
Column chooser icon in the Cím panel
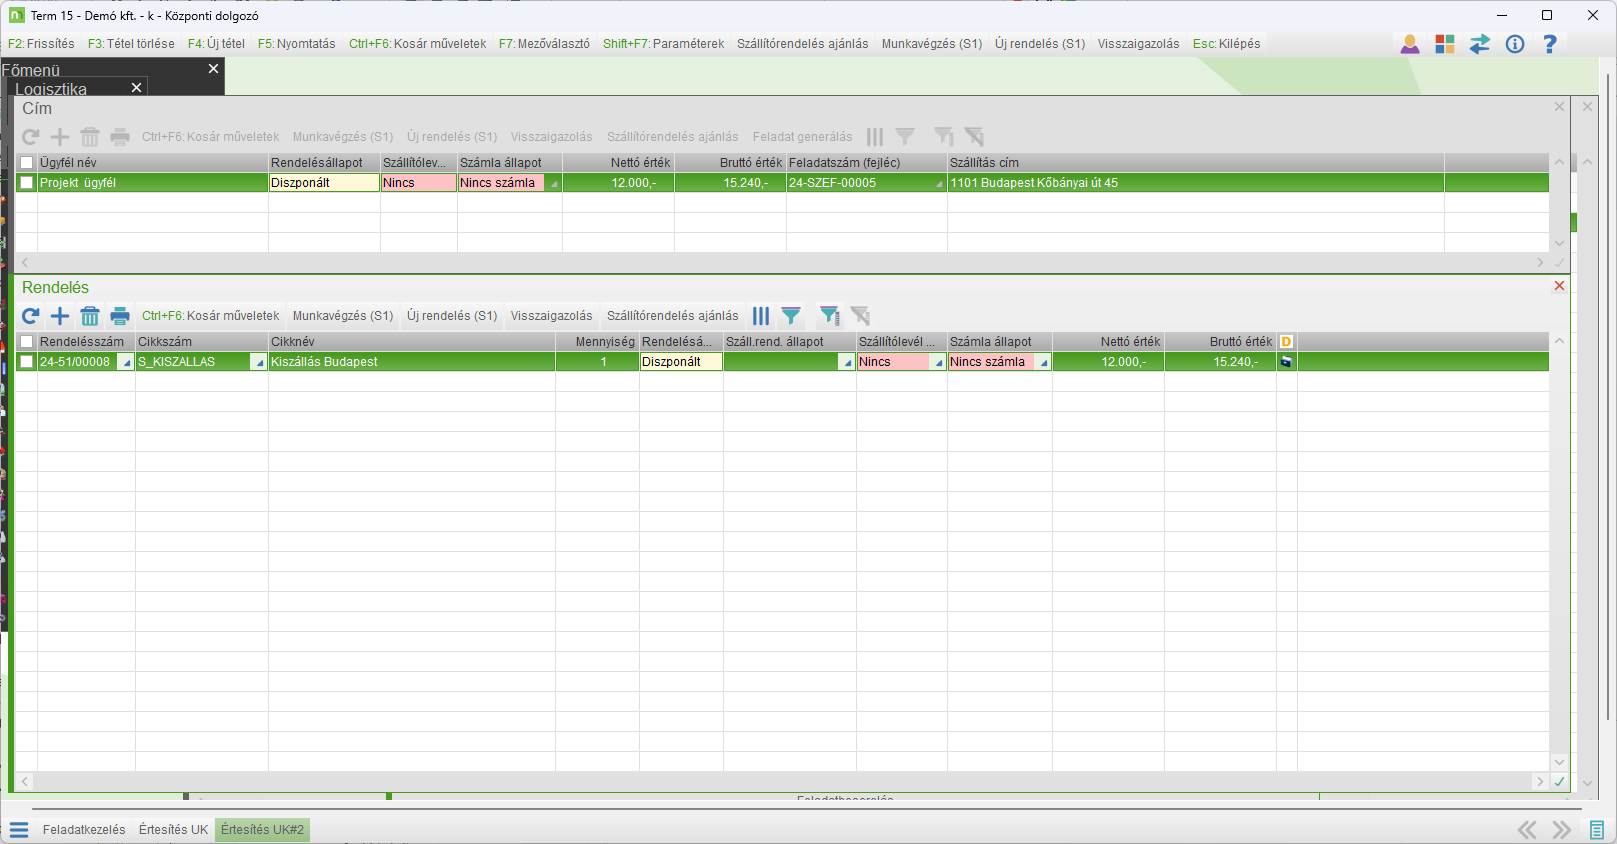[875, 137]
